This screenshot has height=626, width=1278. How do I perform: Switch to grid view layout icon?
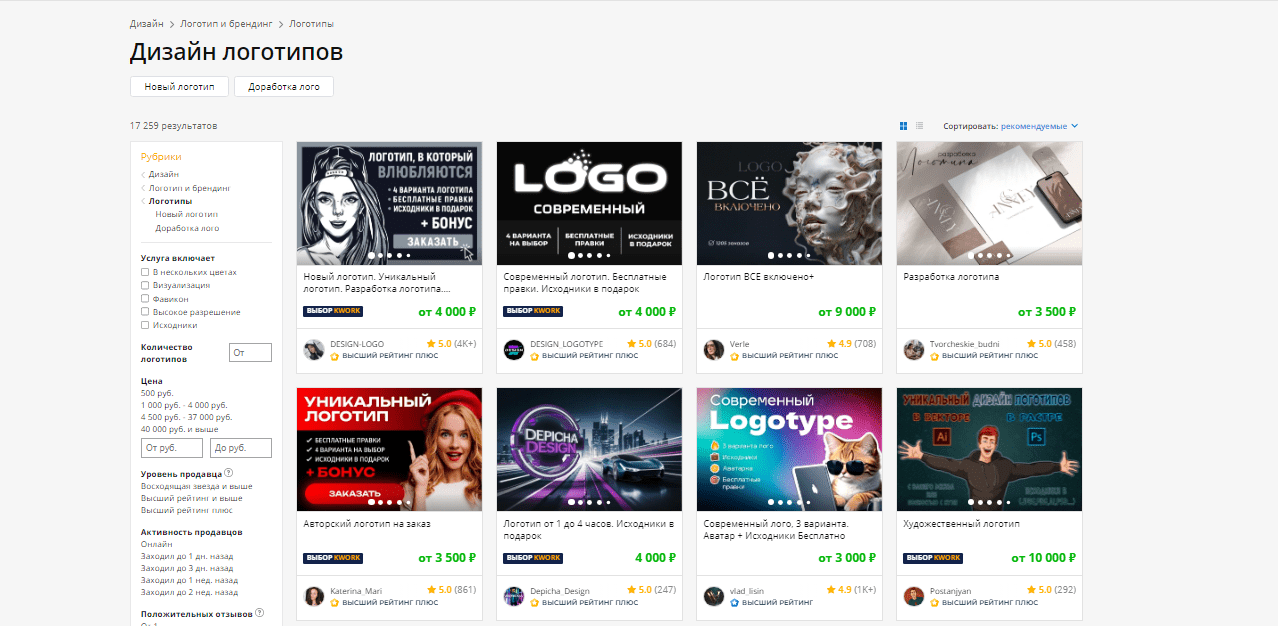pos(903,126)
